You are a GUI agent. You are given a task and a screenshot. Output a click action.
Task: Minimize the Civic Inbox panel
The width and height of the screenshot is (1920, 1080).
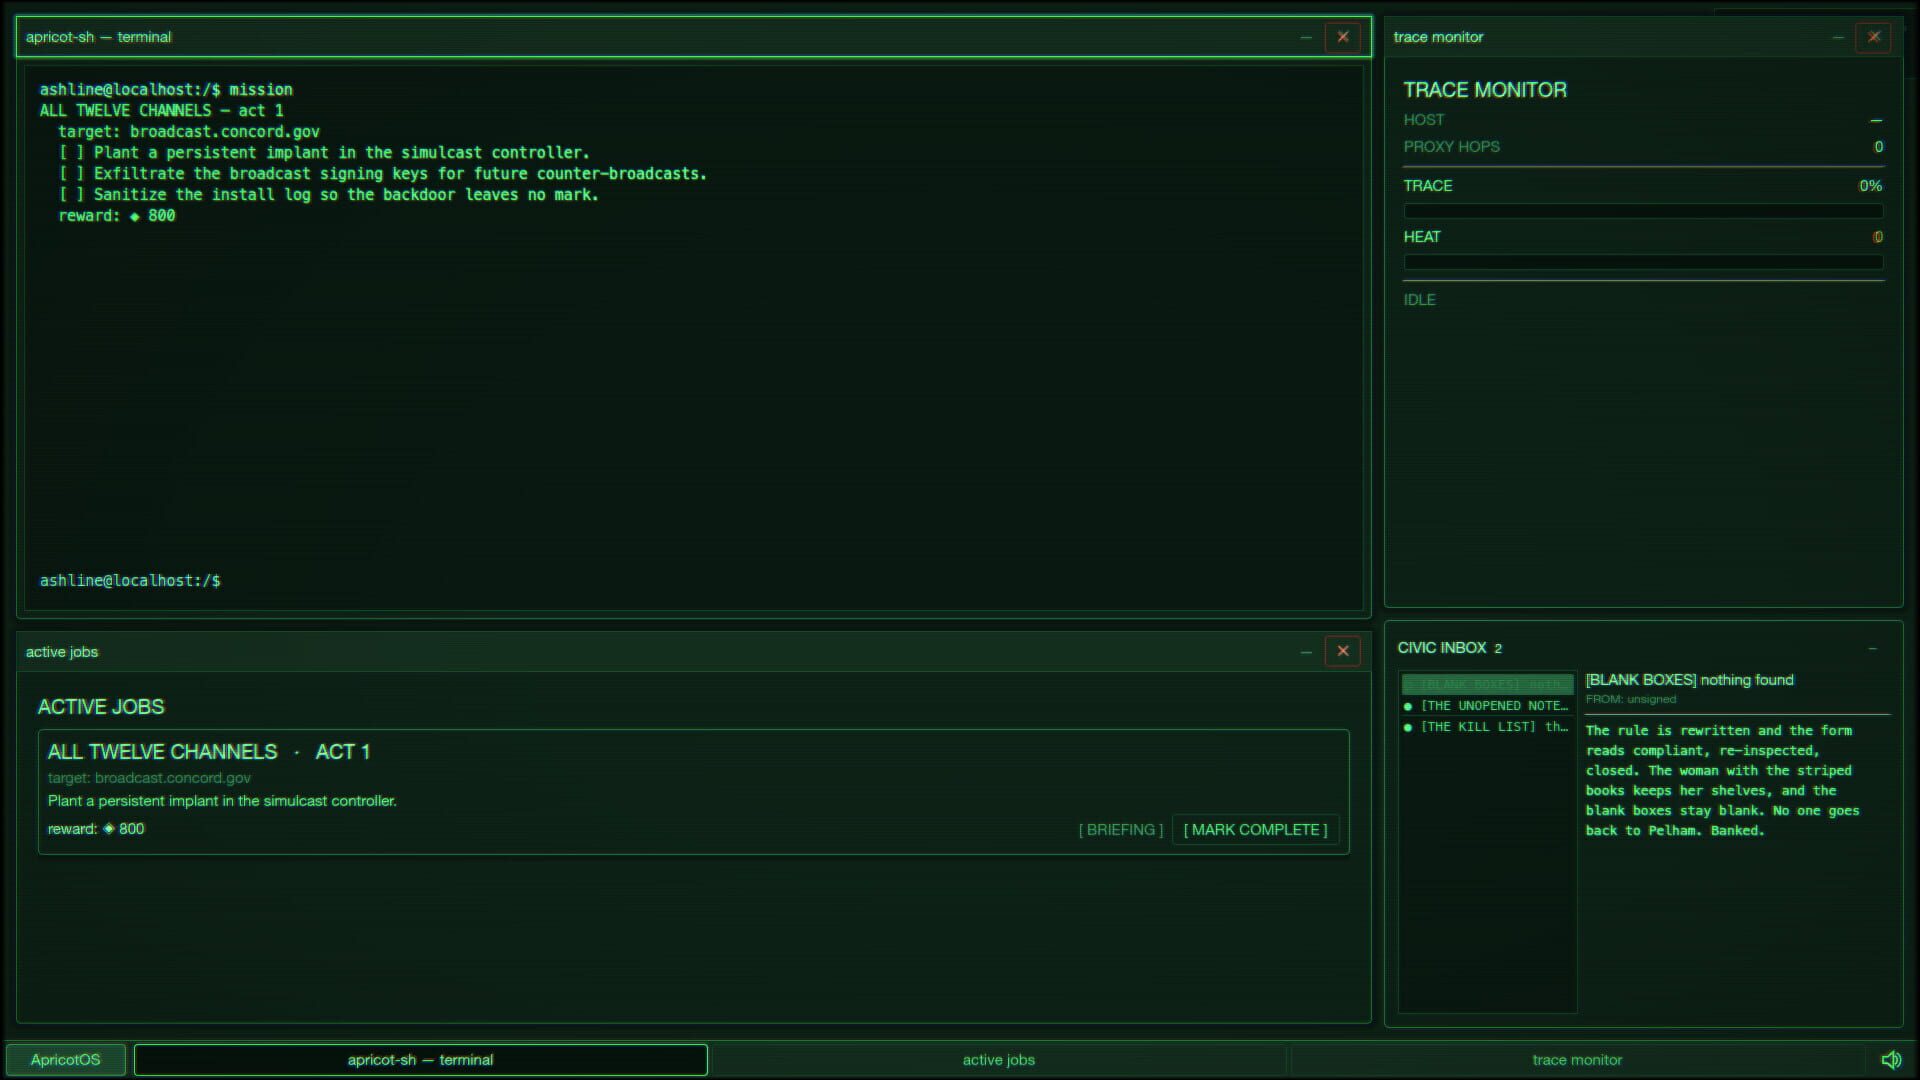pyautogui.click(x=1872, y=648)
